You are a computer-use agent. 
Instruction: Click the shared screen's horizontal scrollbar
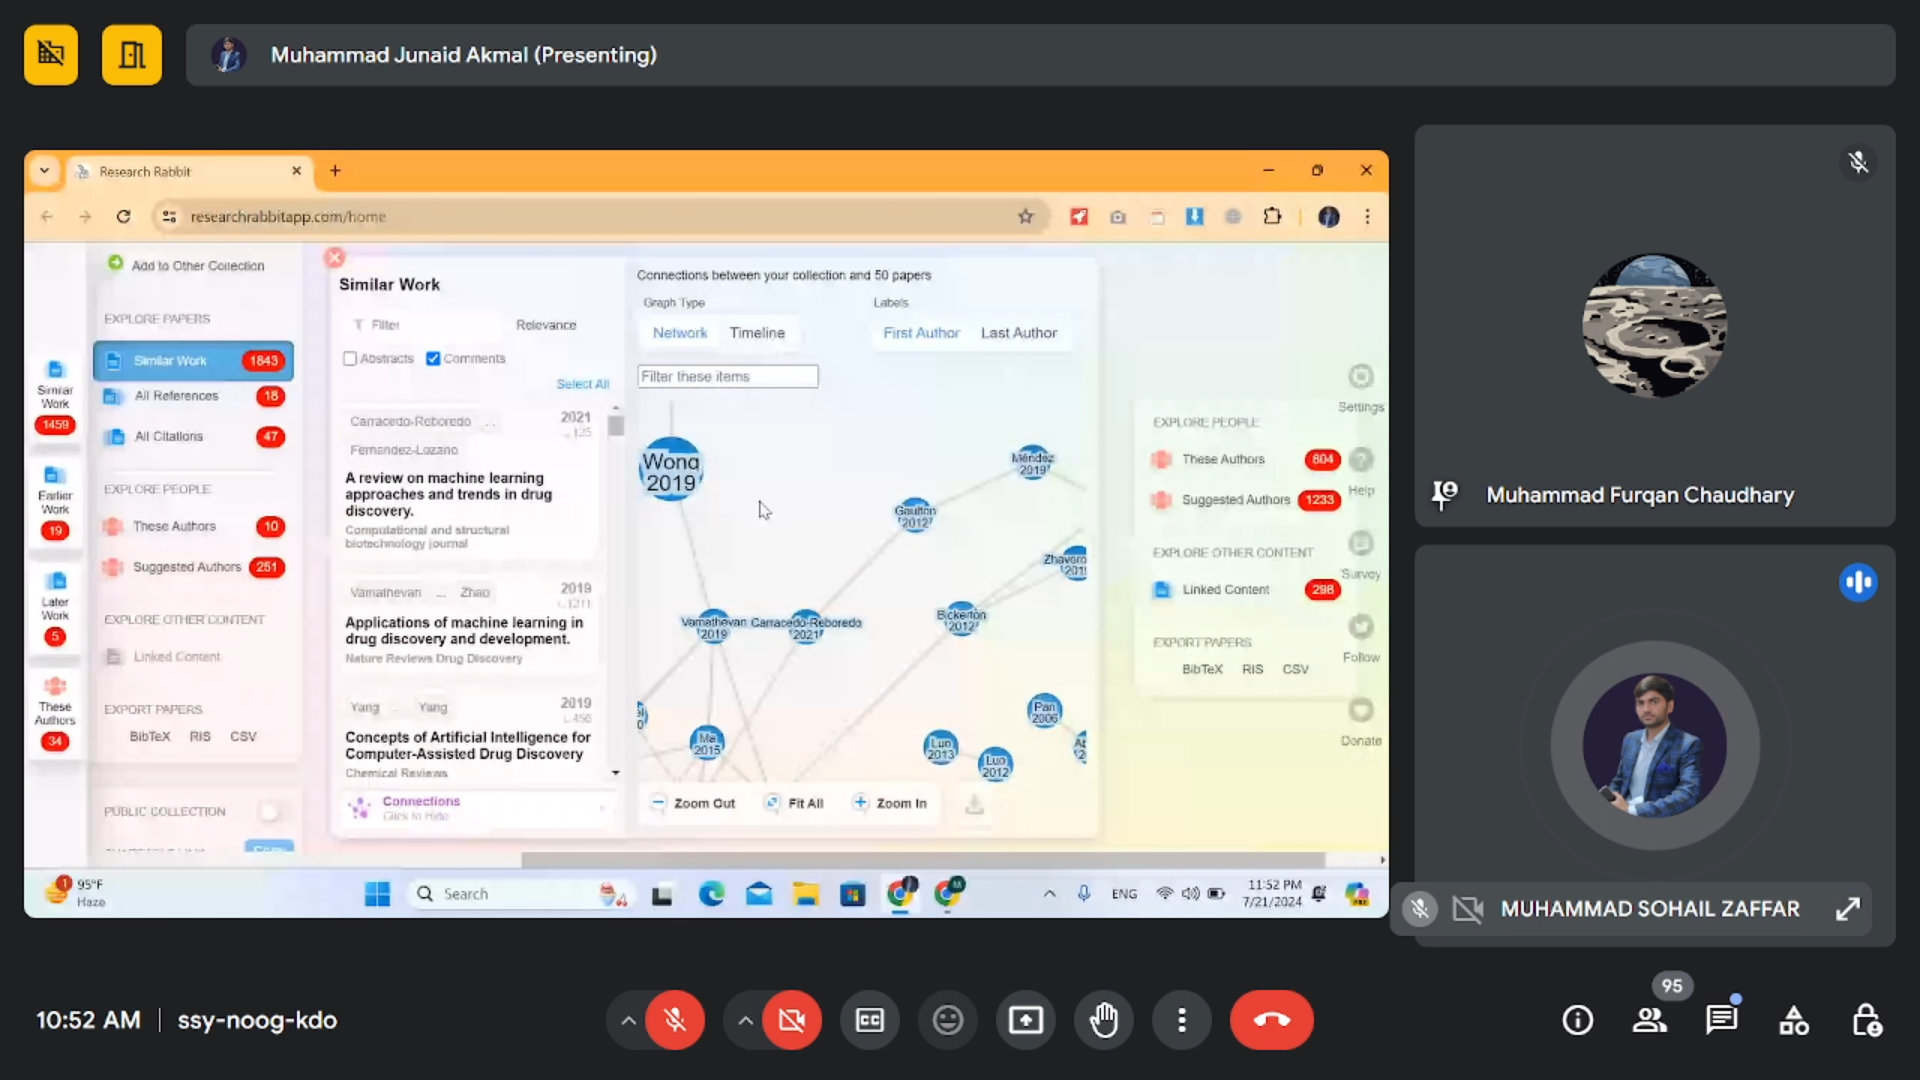pyautogui.click(x=923, y=860)
